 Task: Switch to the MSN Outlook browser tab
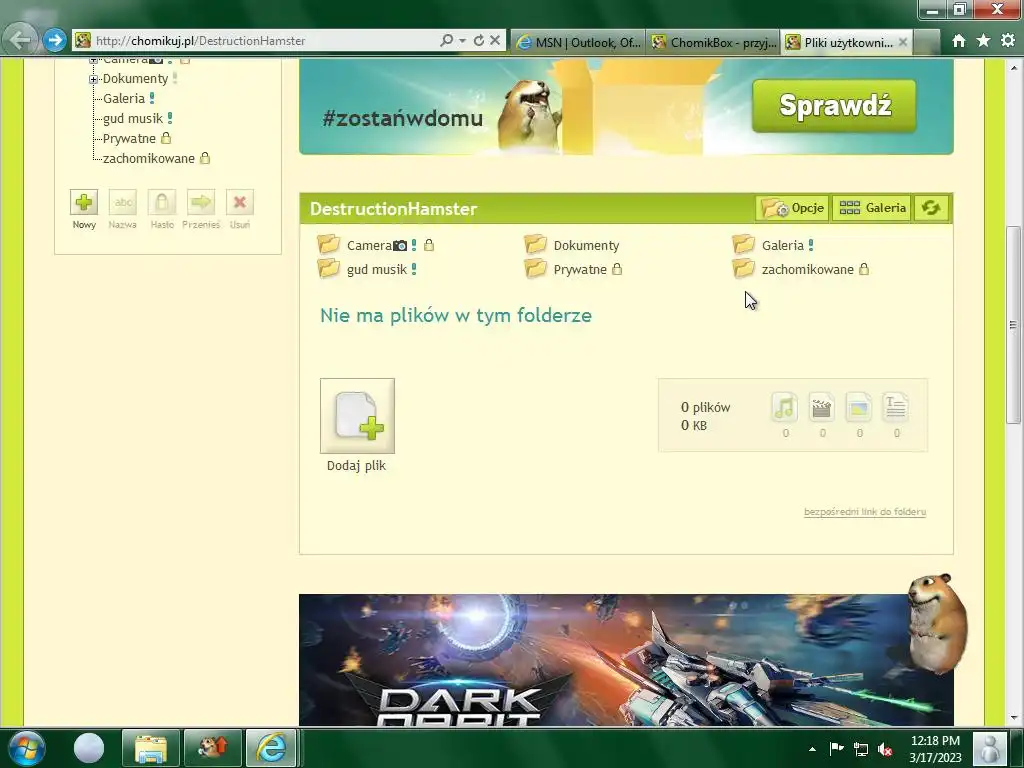[577, 42]
